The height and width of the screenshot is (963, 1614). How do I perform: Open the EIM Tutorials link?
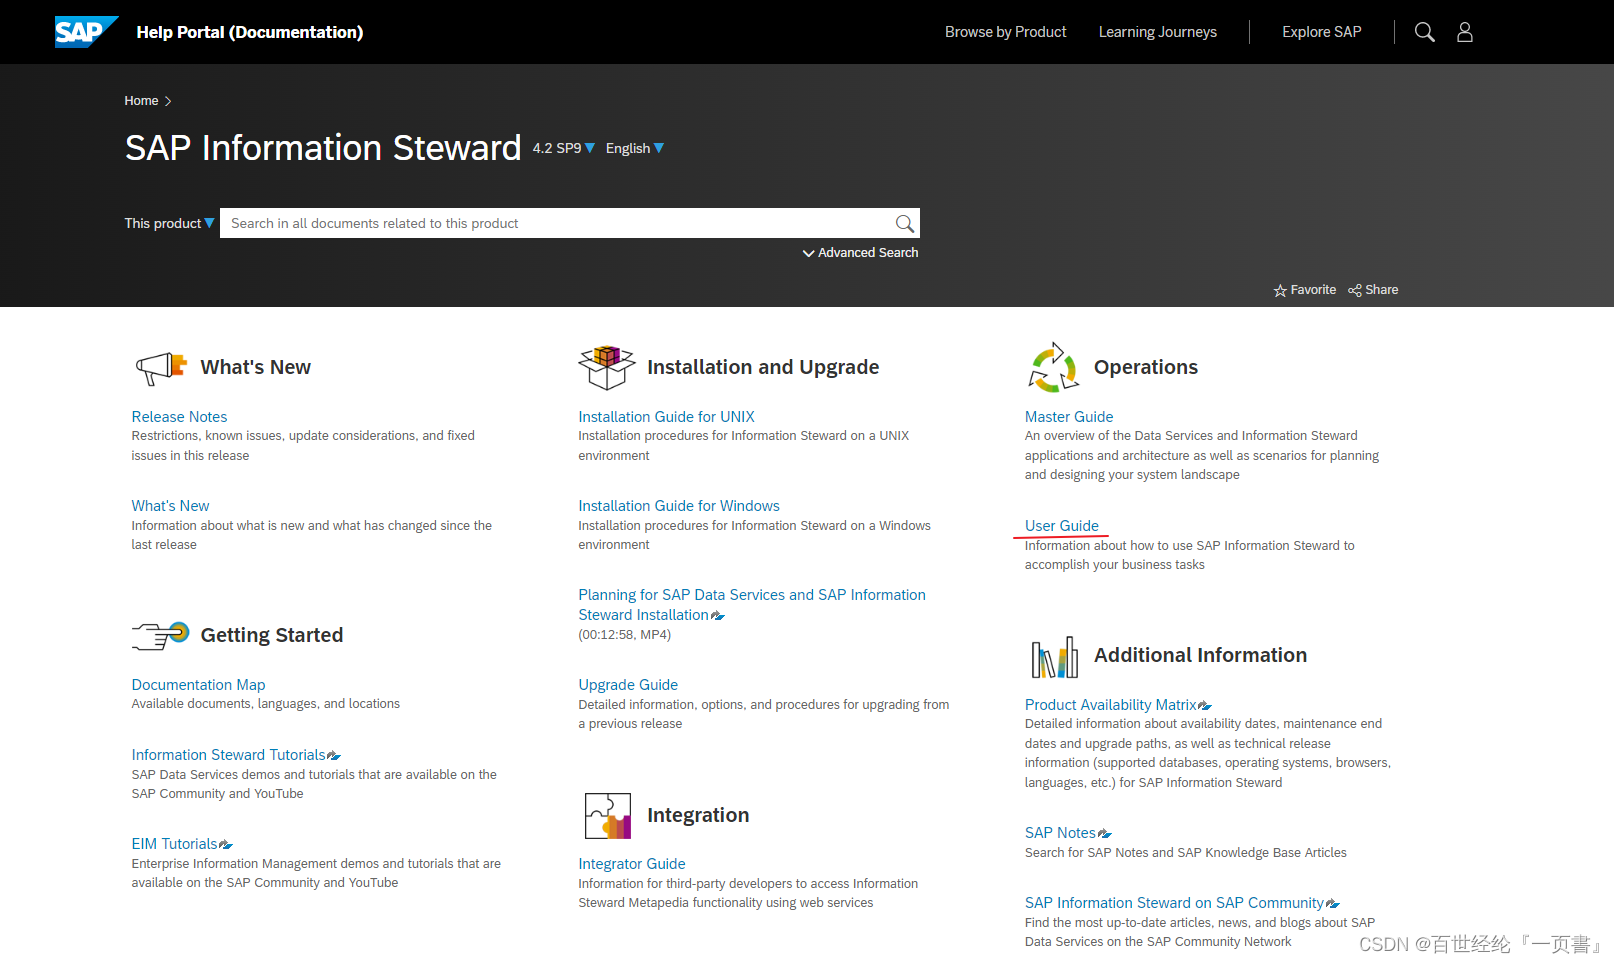pyautogui.click(x=174, y=844)
